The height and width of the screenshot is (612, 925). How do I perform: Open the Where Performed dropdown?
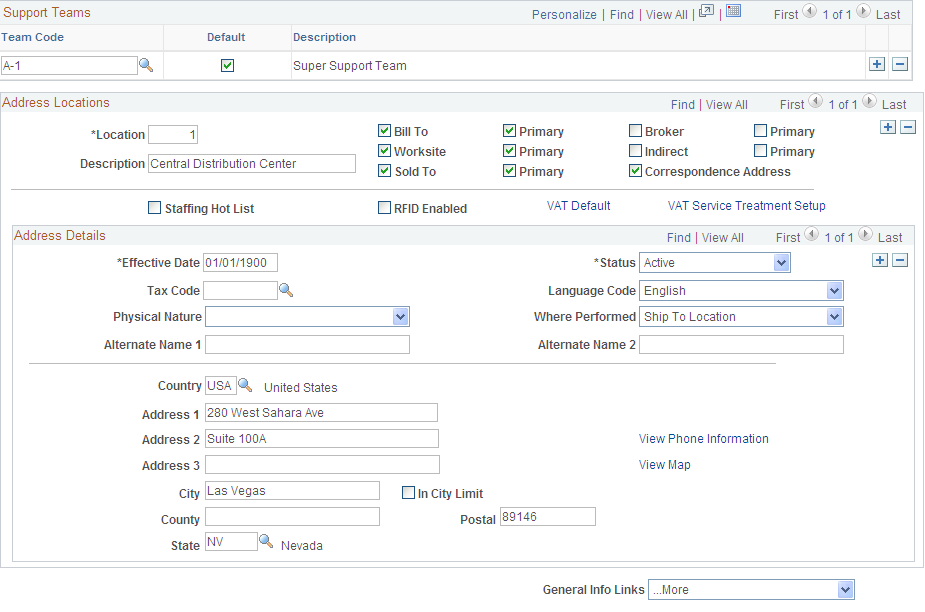pyautogui.click(x=741, y=316)
